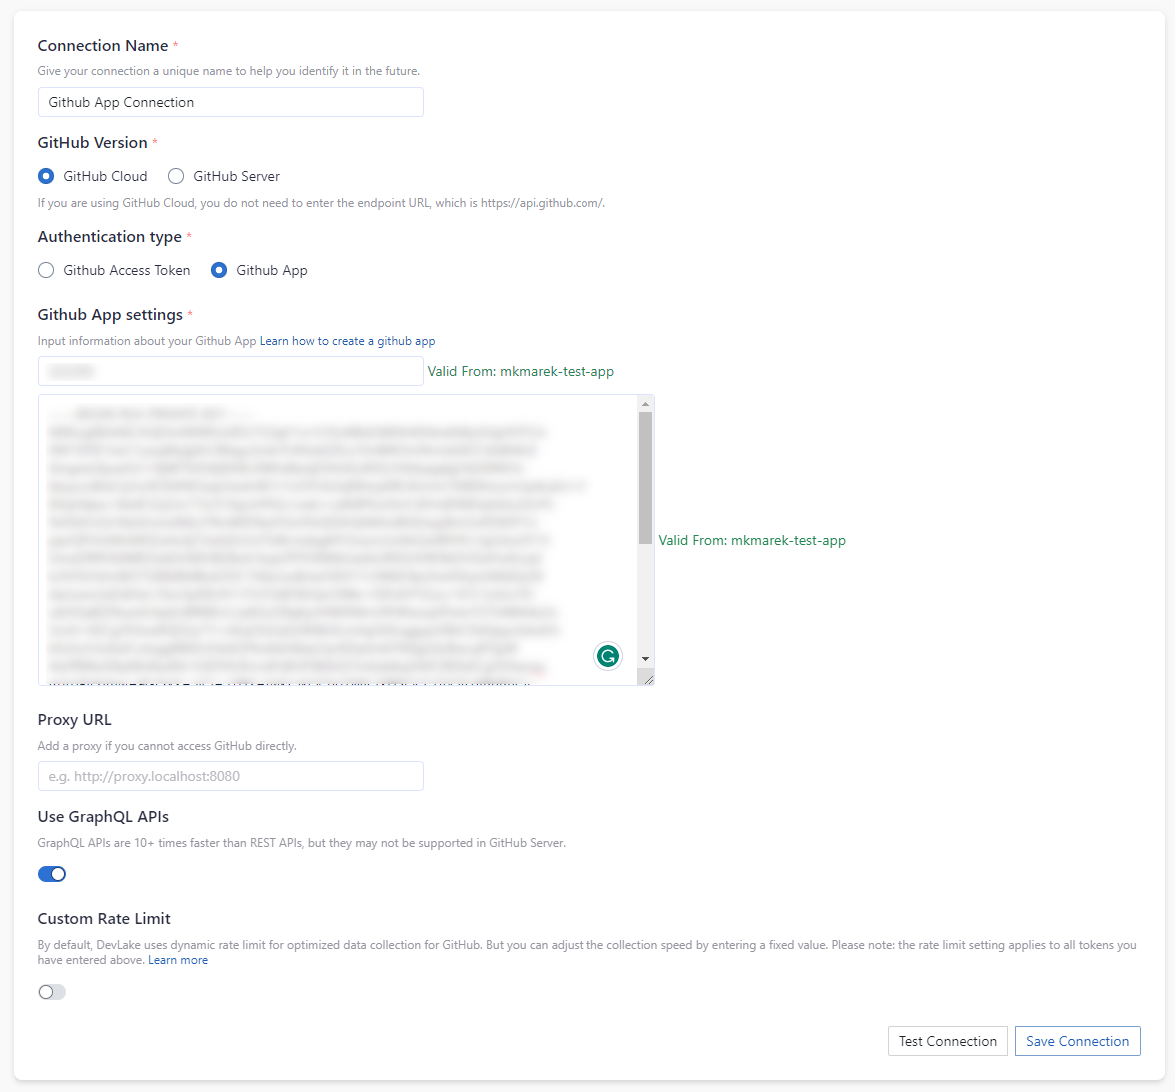Click the textarea scrollbar up arrow
The image size is (1175, 1092).
(645, 404)
